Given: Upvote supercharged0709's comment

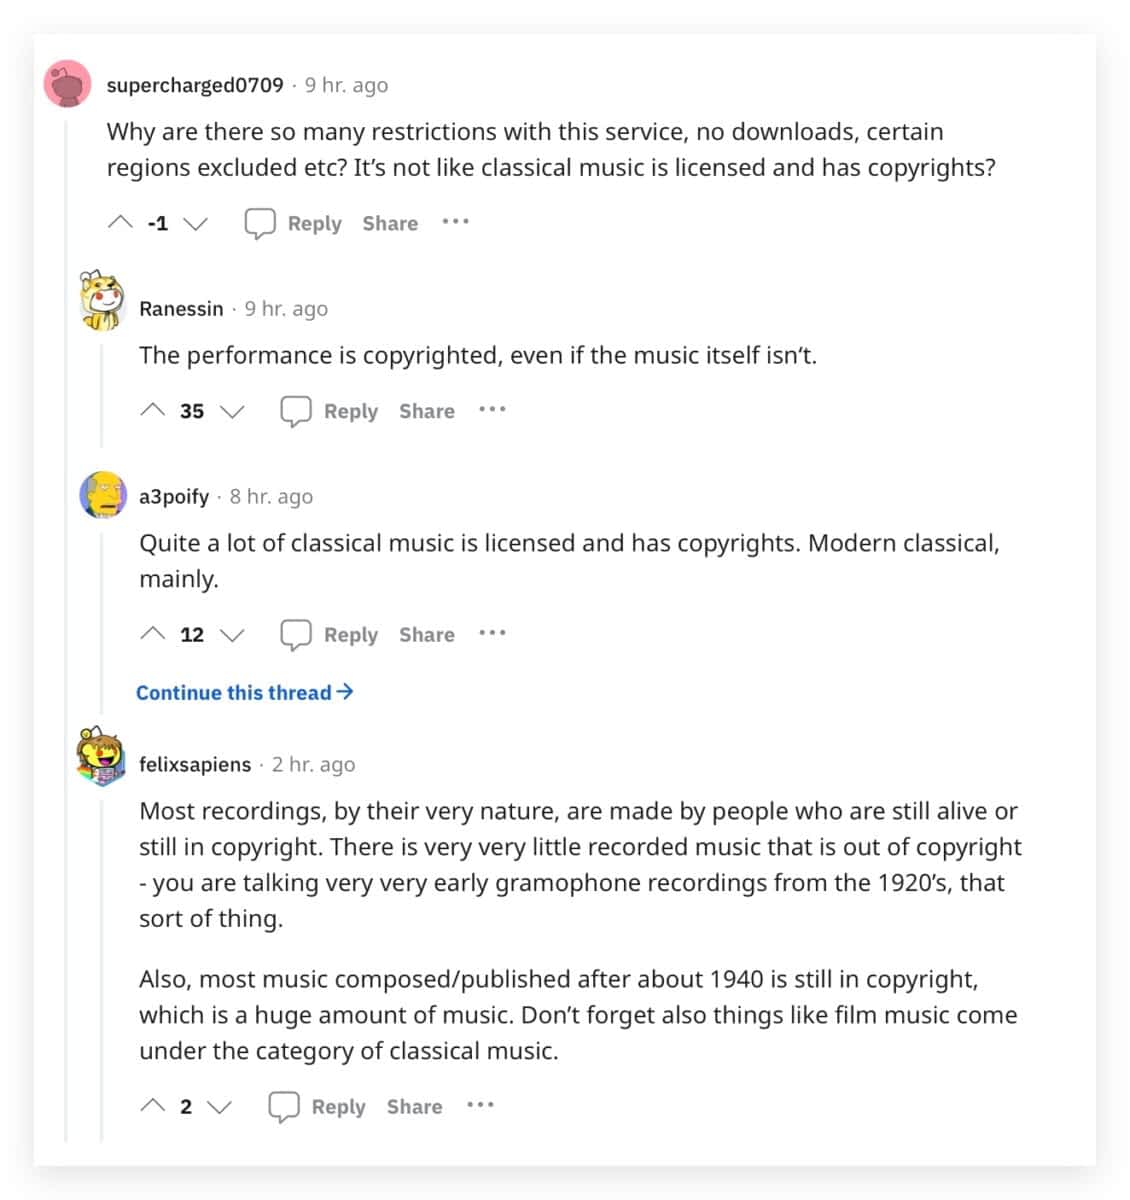Looking at the screenshot, I should point(120,223).
